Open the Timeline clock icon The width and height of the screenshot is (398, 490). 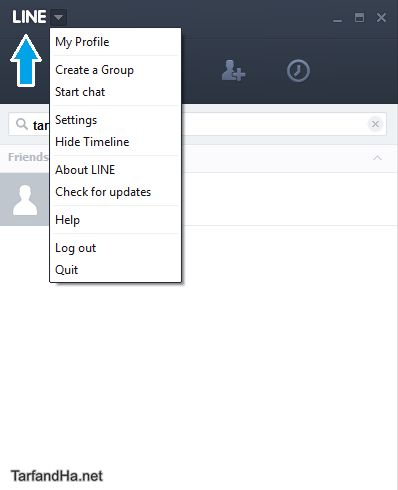(298, 71)
